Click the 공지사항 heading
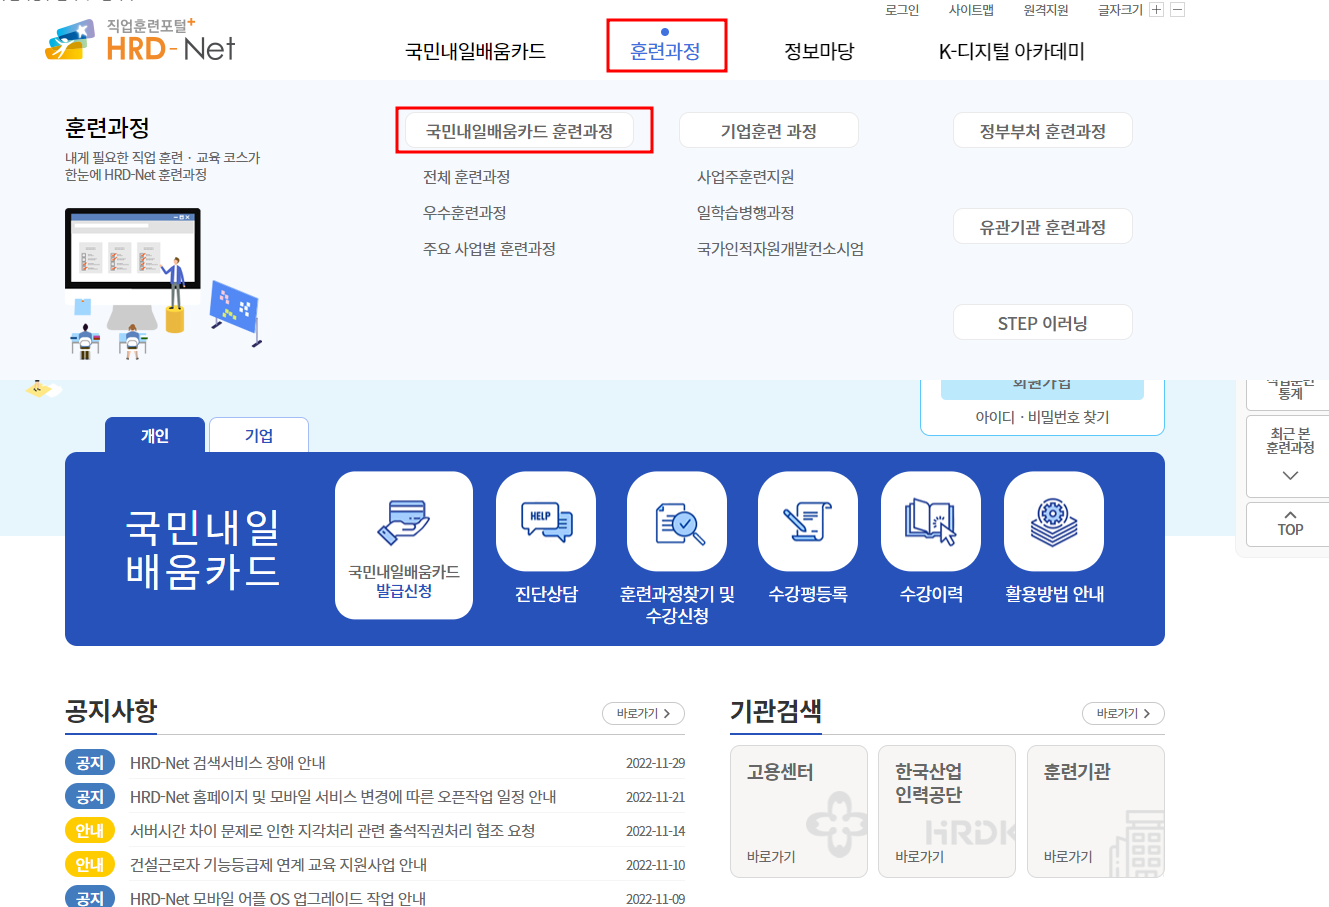The image size is (1329, 907). [111, 711]
